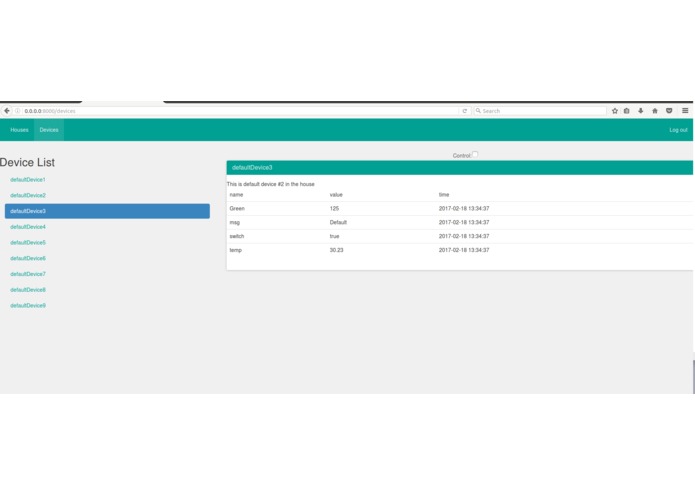
Task: Select defaultDevice1 in Device List
Action: pos(27,179)
